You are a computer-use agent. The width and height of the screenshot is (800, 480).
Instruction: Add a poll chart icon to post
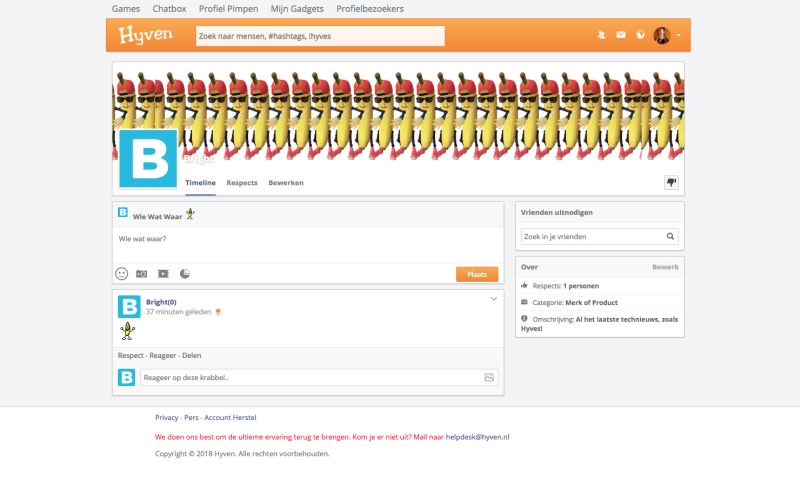click(x=185, y=273)
